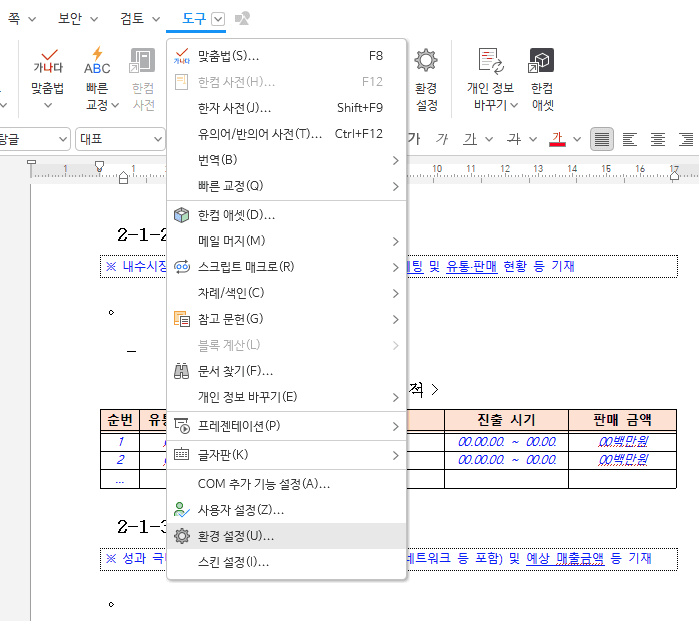This screenshot has height=621, width=699.
Task: Click the 개인 정보 바꾸기 ribbon icon
Action: pos(490,61)
